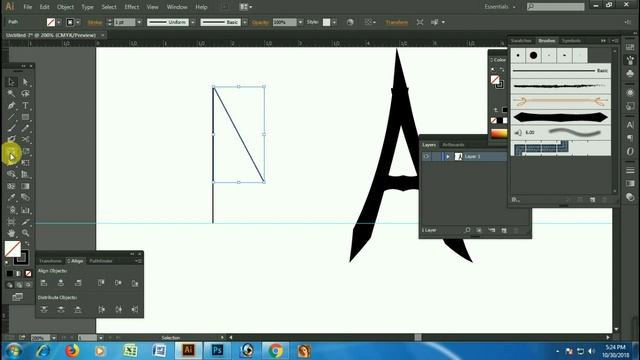The height and width of the screenshot is (360, 640).
Task: Expand Layer 1 disclosure triangle
Action: (448, 156)
